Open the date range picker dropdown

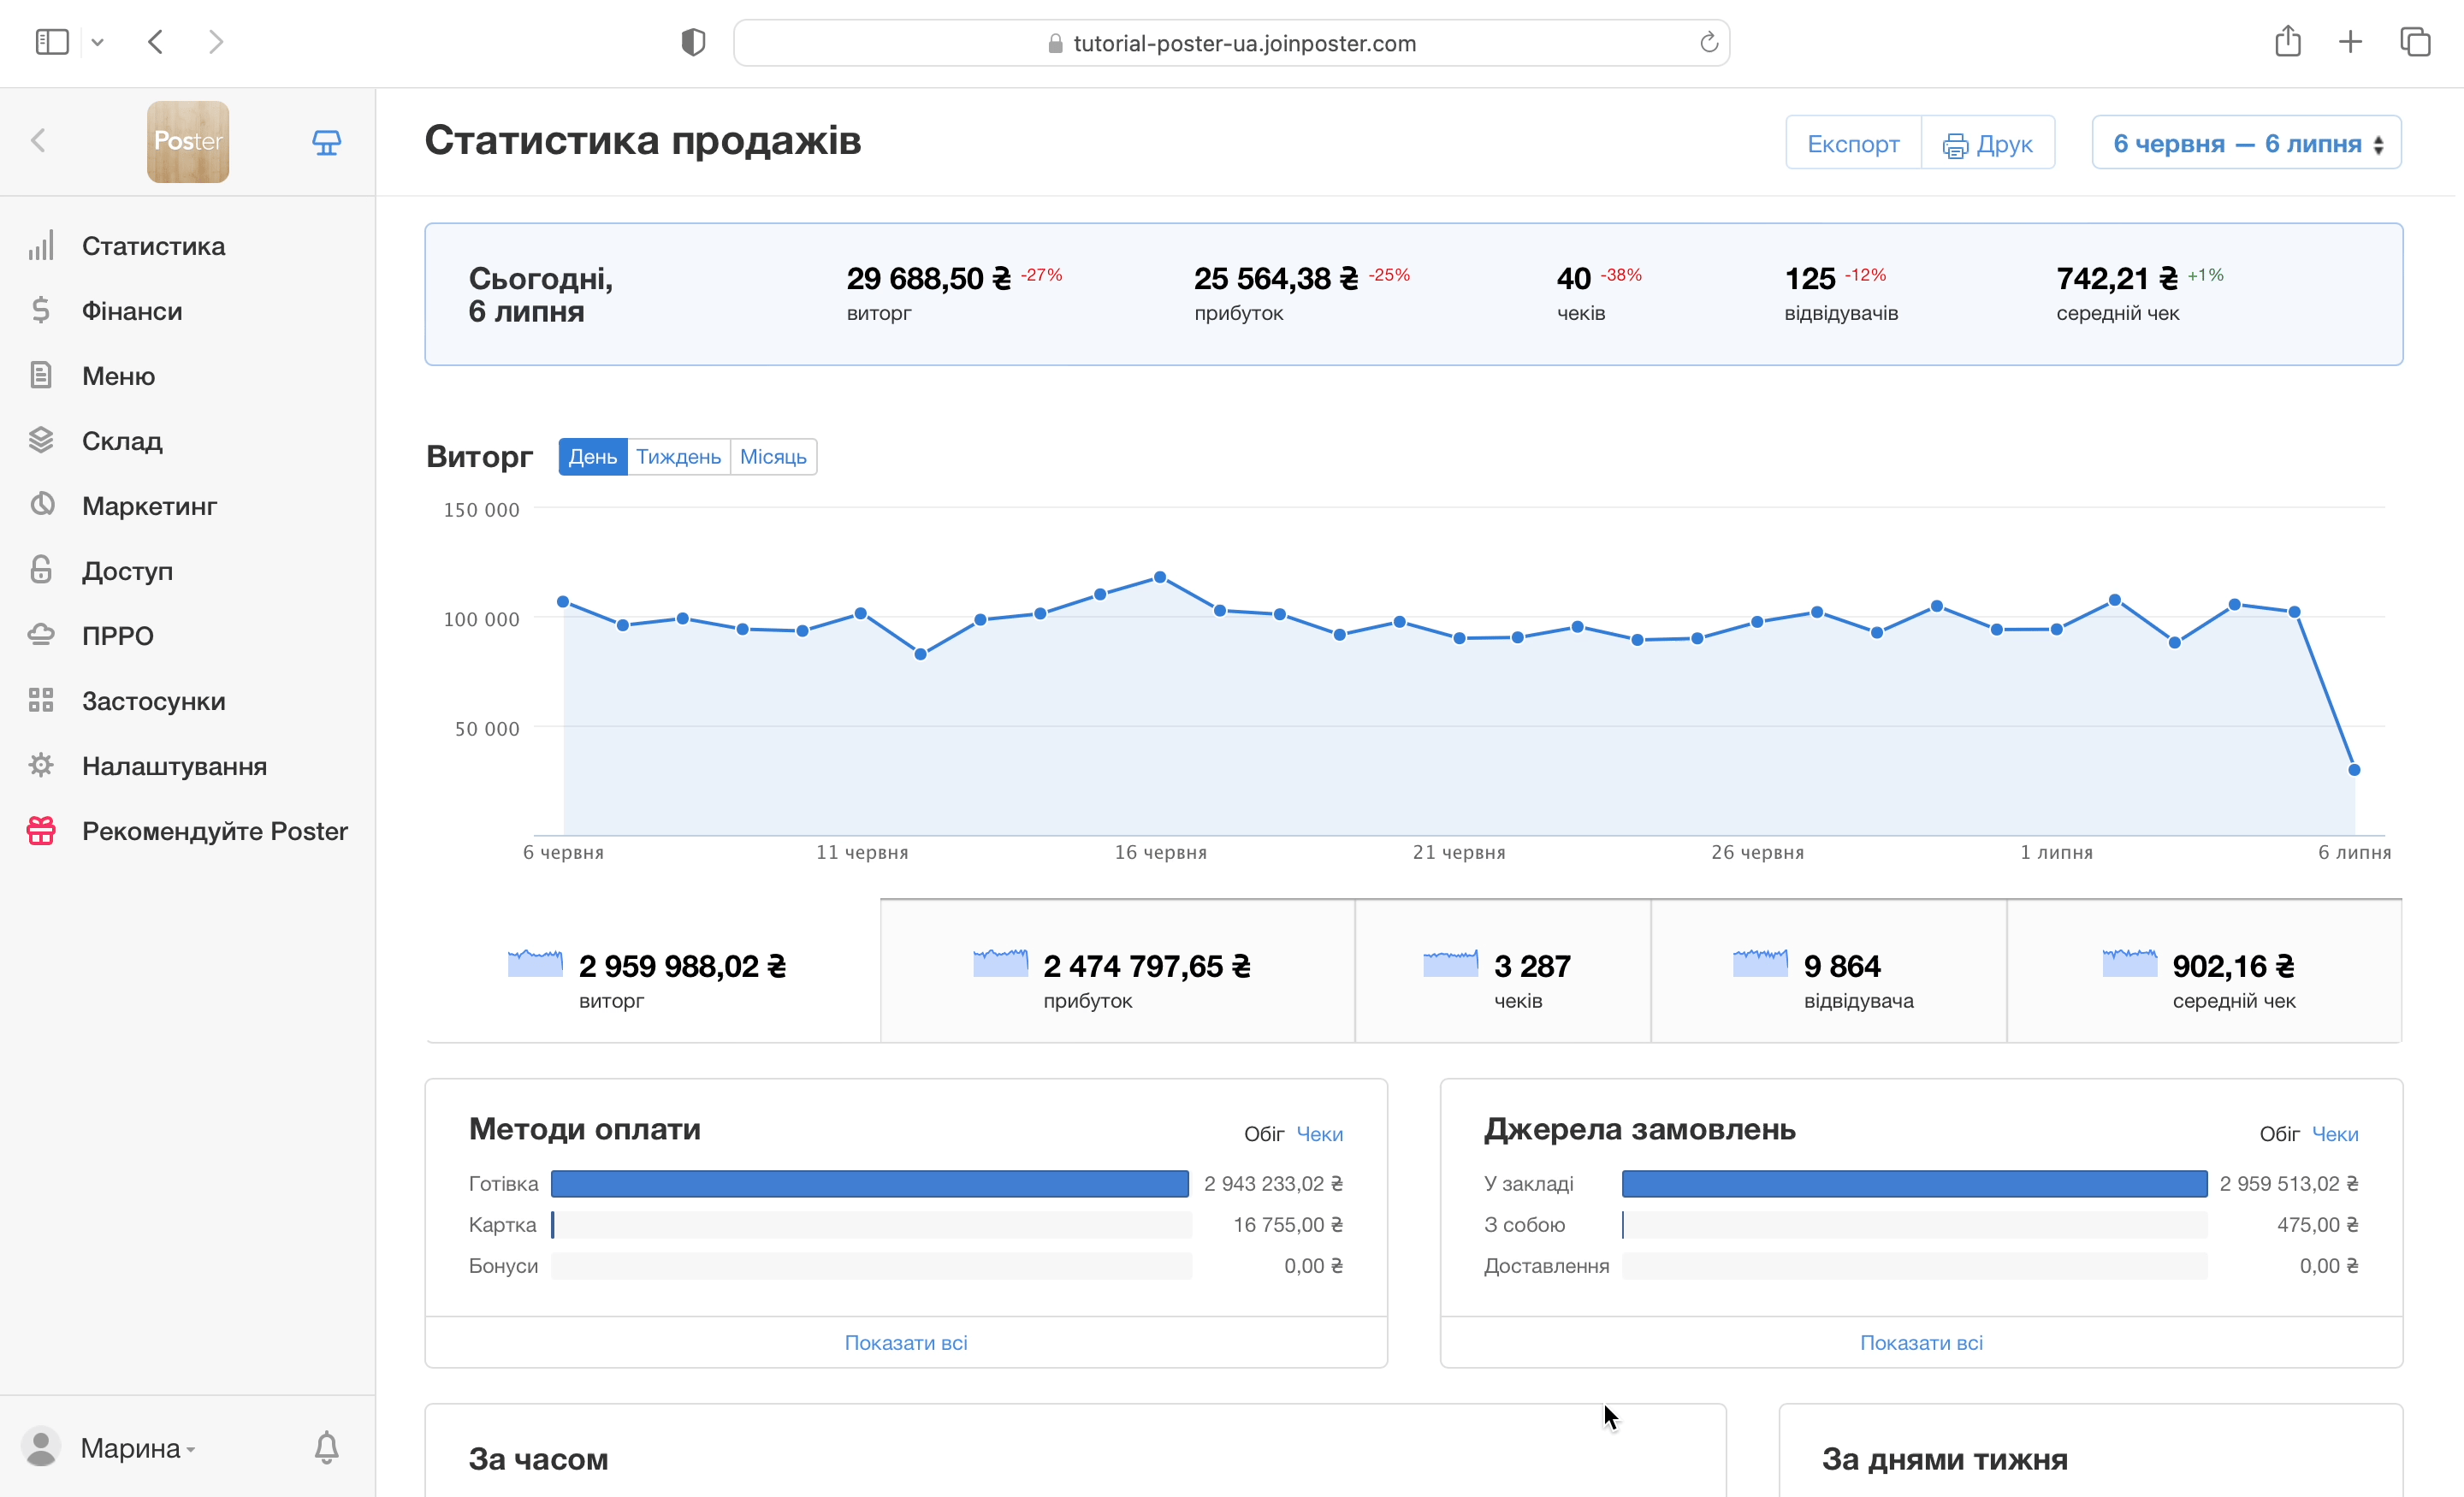tap(2246, 143)
